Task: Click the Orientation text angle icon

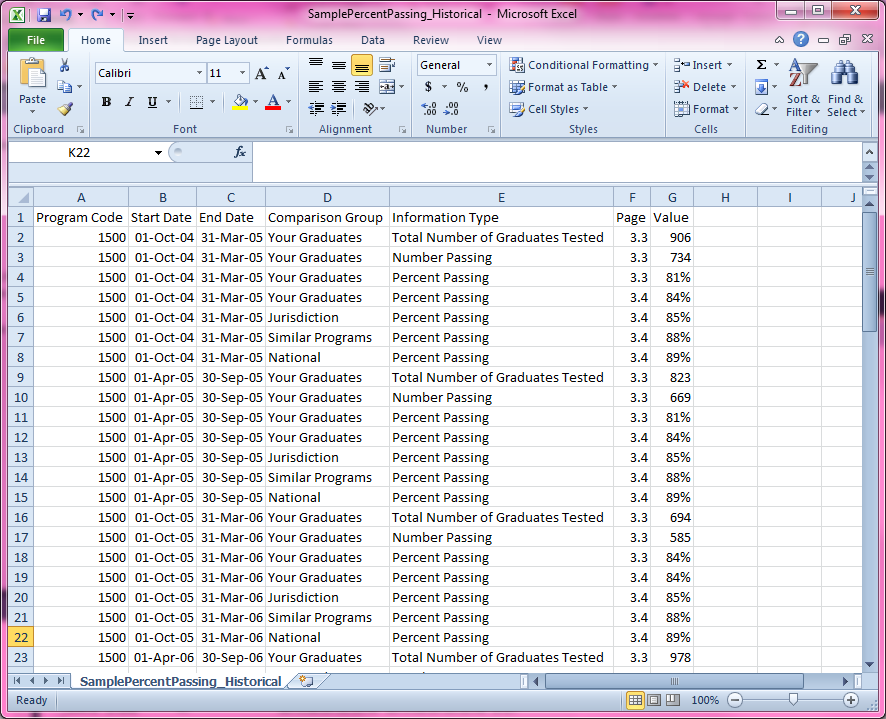Action: [x=370, y=109]
